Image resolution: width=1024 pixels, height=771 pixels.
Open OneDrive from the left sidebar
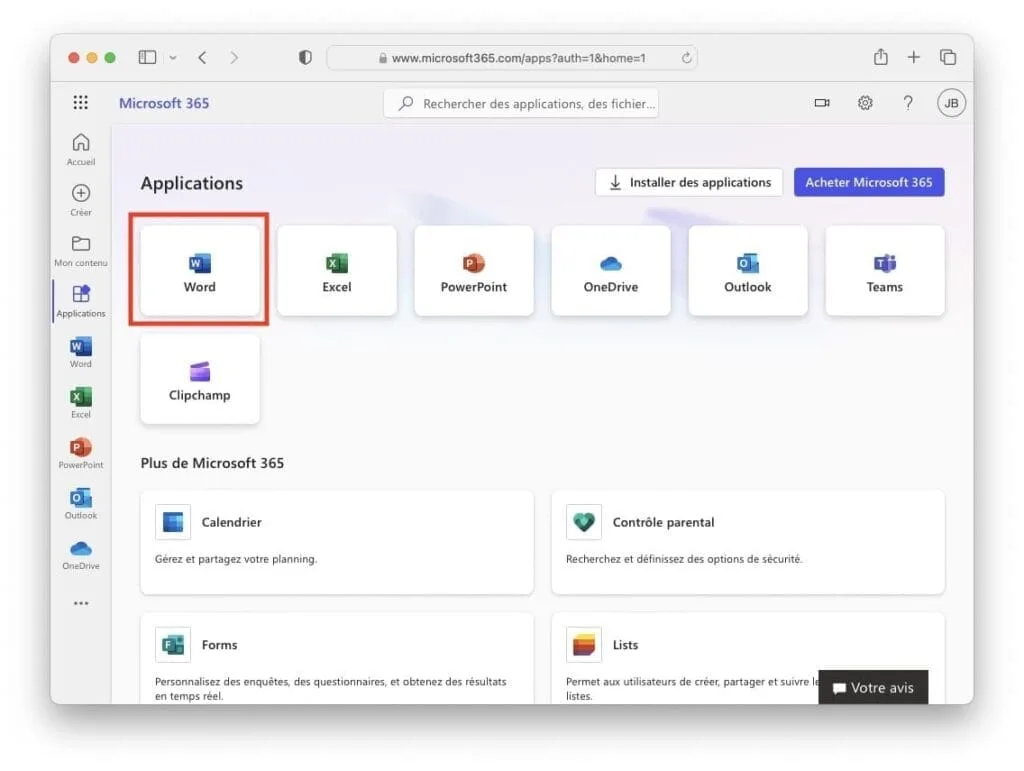click(x=81, y=554)
